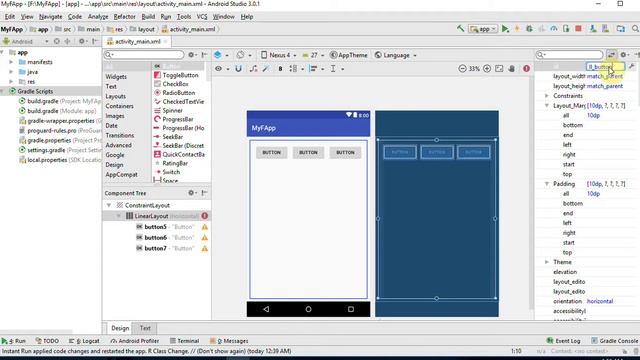This screenshot has width=640, height=360.
Task: Expand the Theme attribute section
Action: (547, 262)
